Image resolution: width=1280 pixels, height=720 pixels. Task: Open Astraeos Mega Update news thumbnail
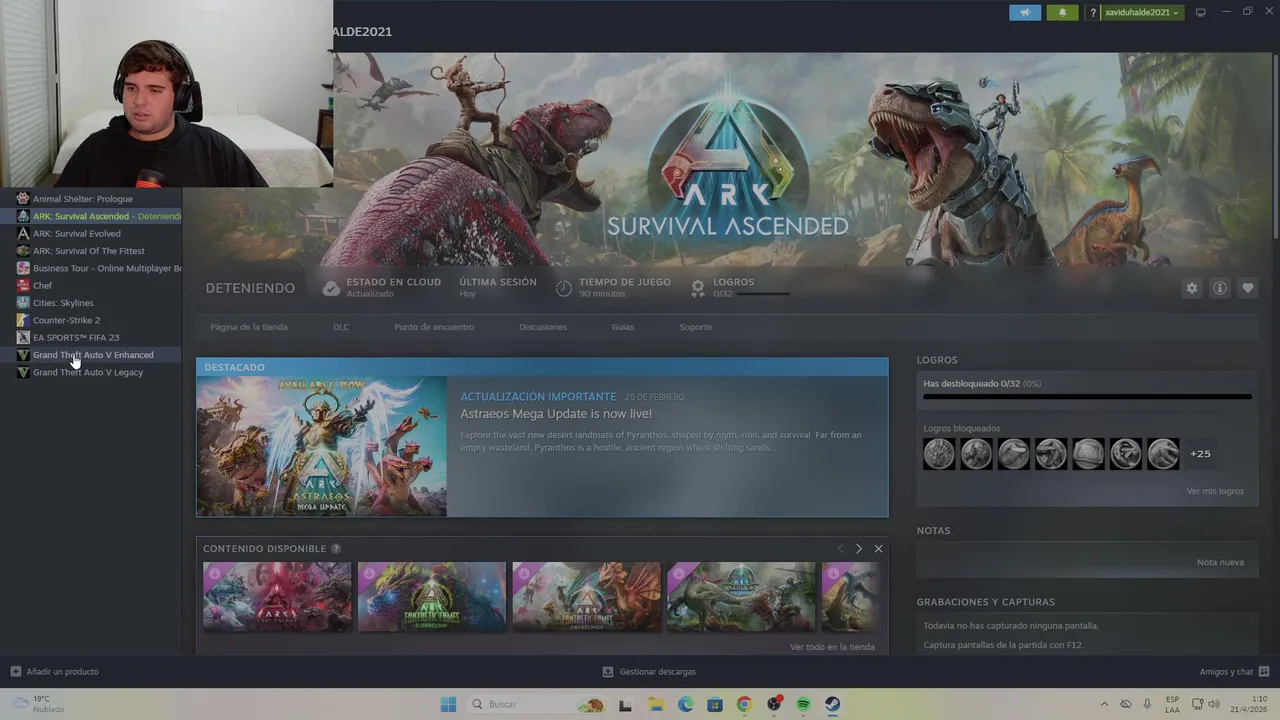click(322, 446)
